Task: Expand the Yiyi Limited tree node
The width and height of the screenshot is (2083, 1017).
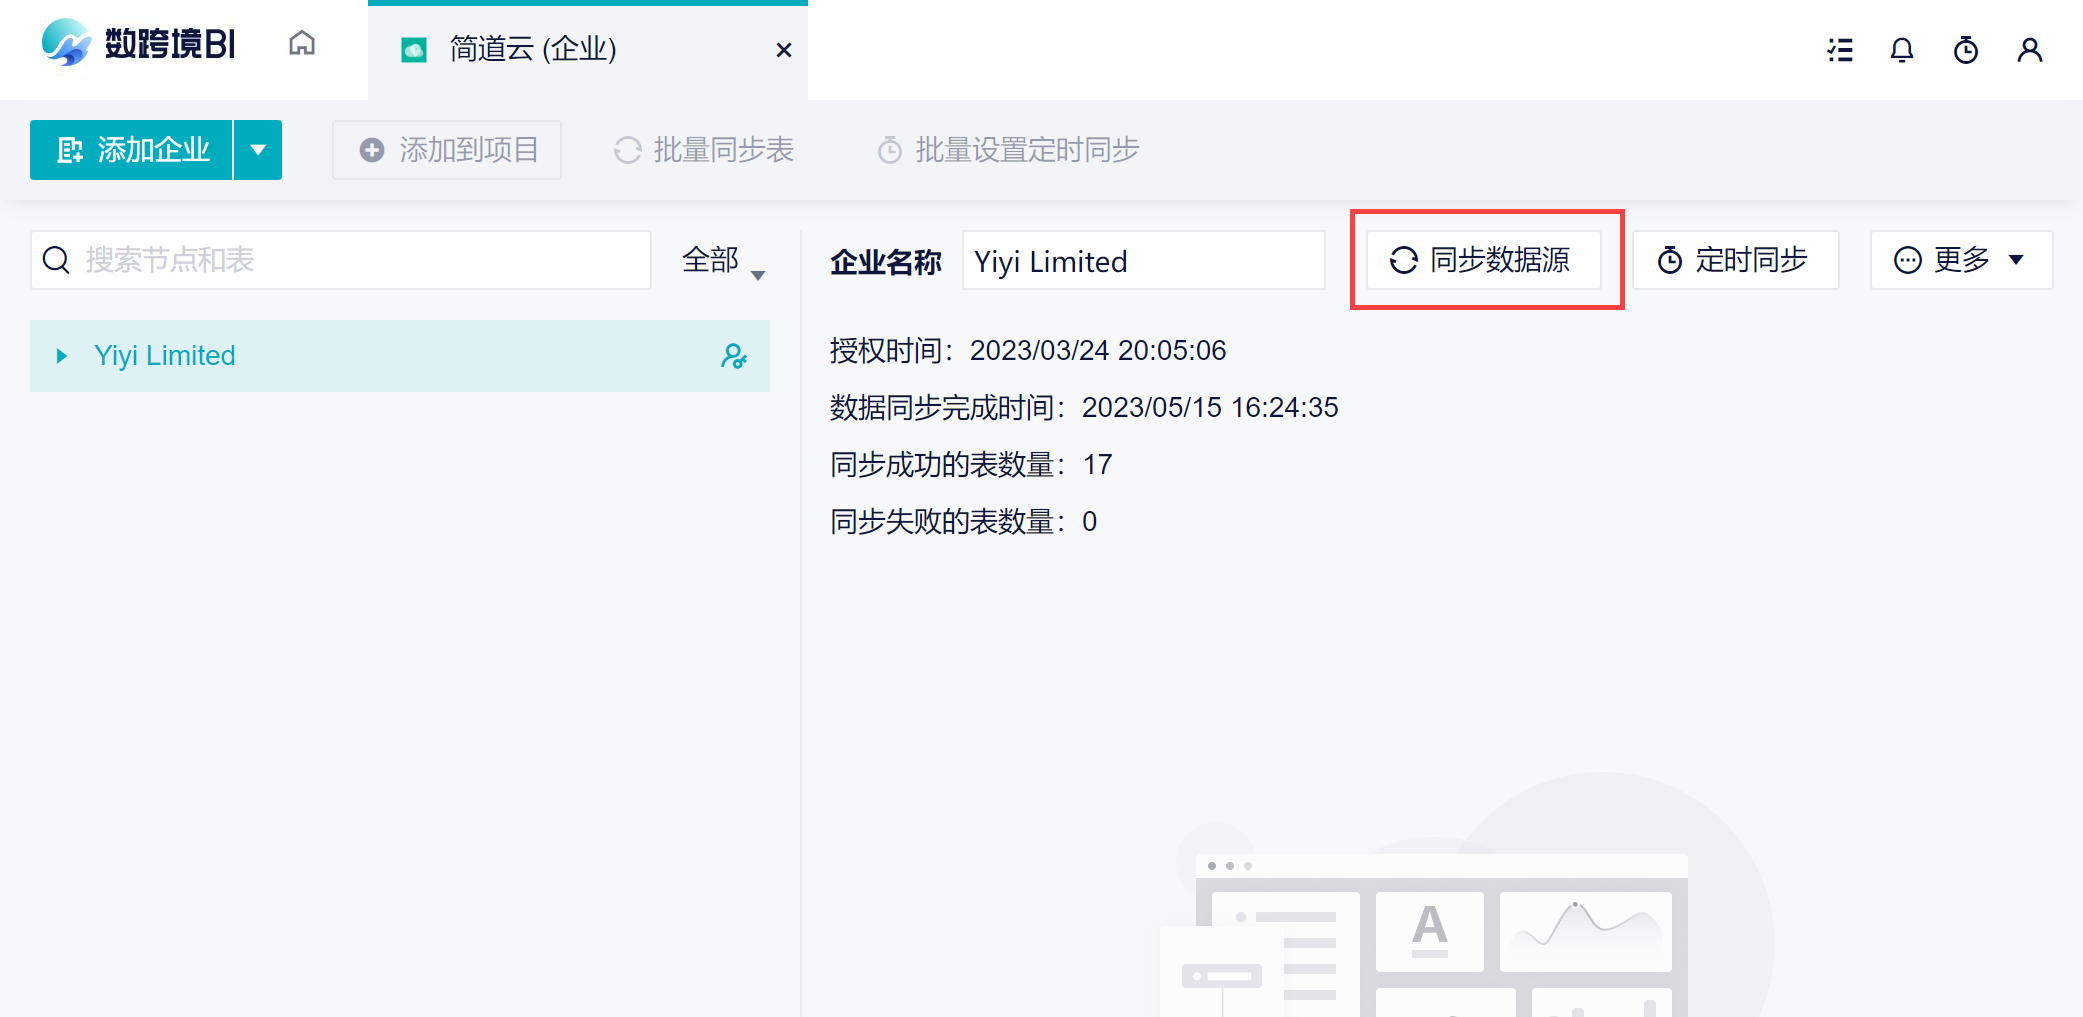Action: (x=62, y=356)
